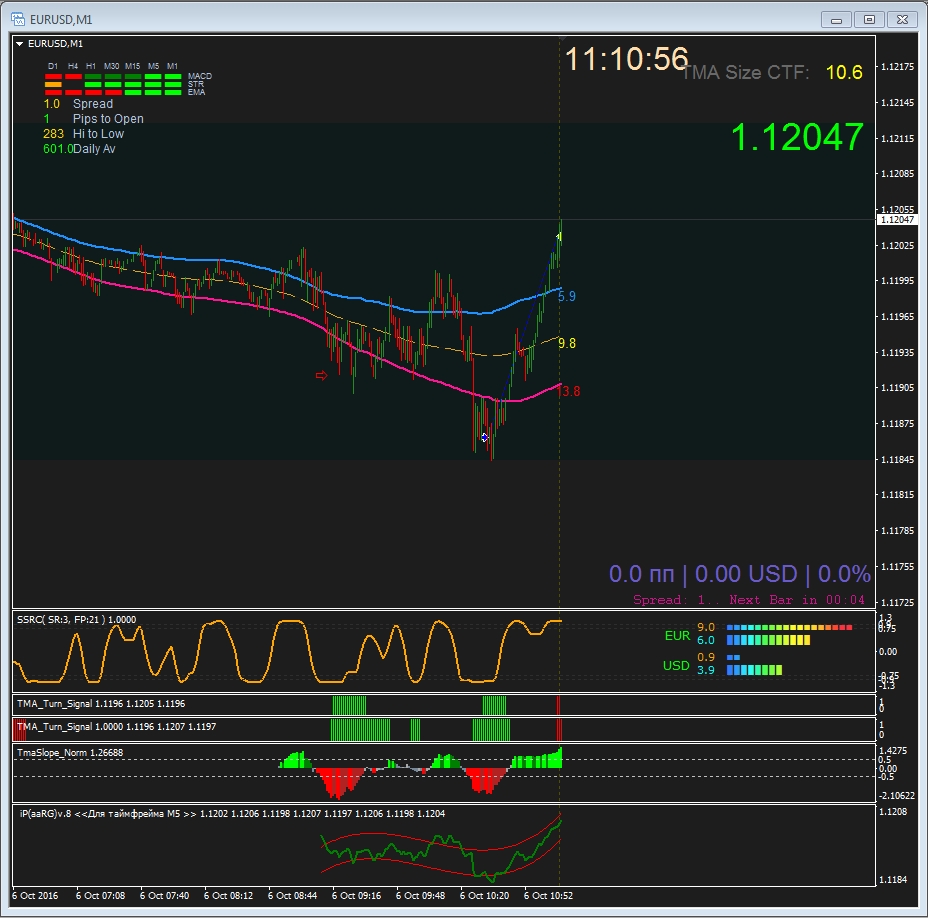Click the USD currency strength label

click(676, 666)
